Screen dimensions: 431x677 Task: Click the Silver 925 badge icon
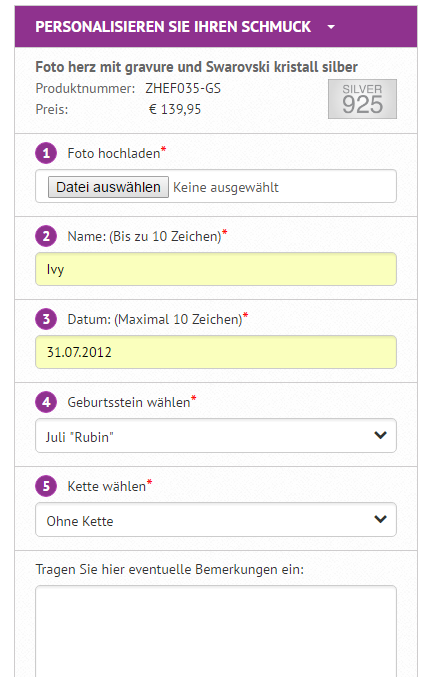pyautogui.click(x=362, y=99)
